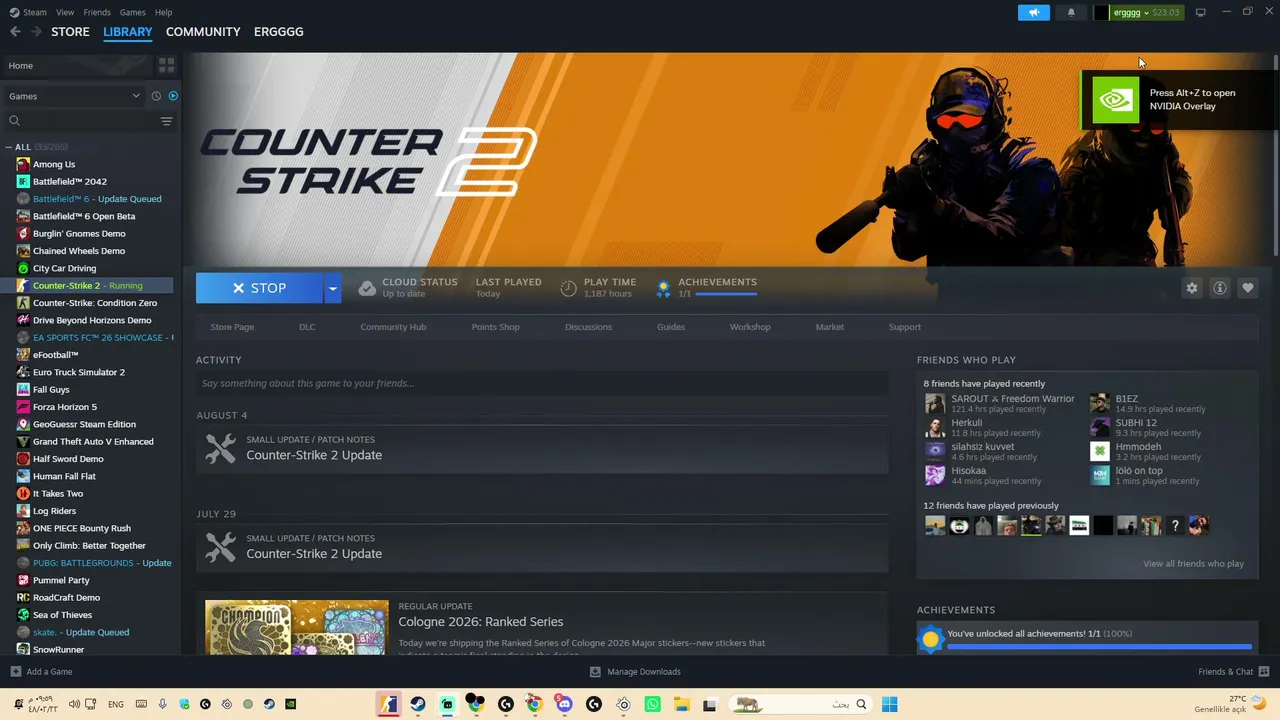Open the Market link
Image resolution: width=1280 pixels, height=720 pixels.
coord(830,327)
